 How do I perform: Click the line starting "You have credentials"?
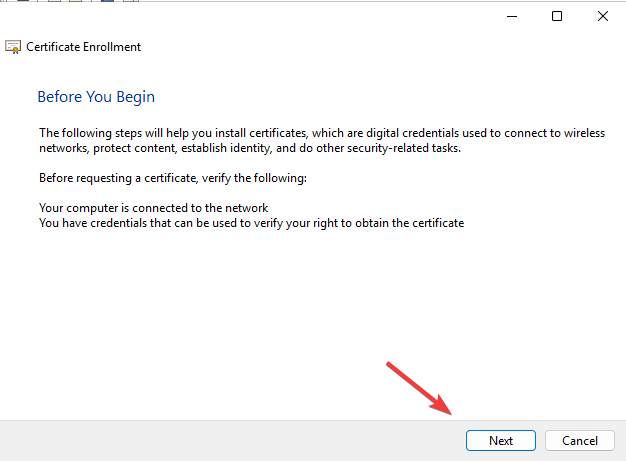point(252,223)
